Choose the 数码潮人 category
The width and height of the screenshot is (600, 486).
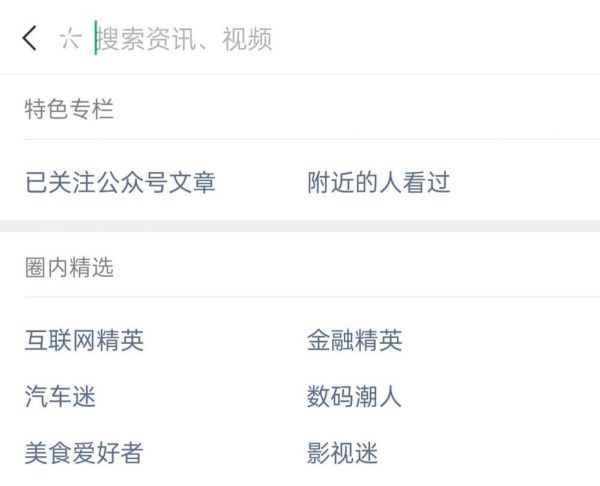pos(354,396)
